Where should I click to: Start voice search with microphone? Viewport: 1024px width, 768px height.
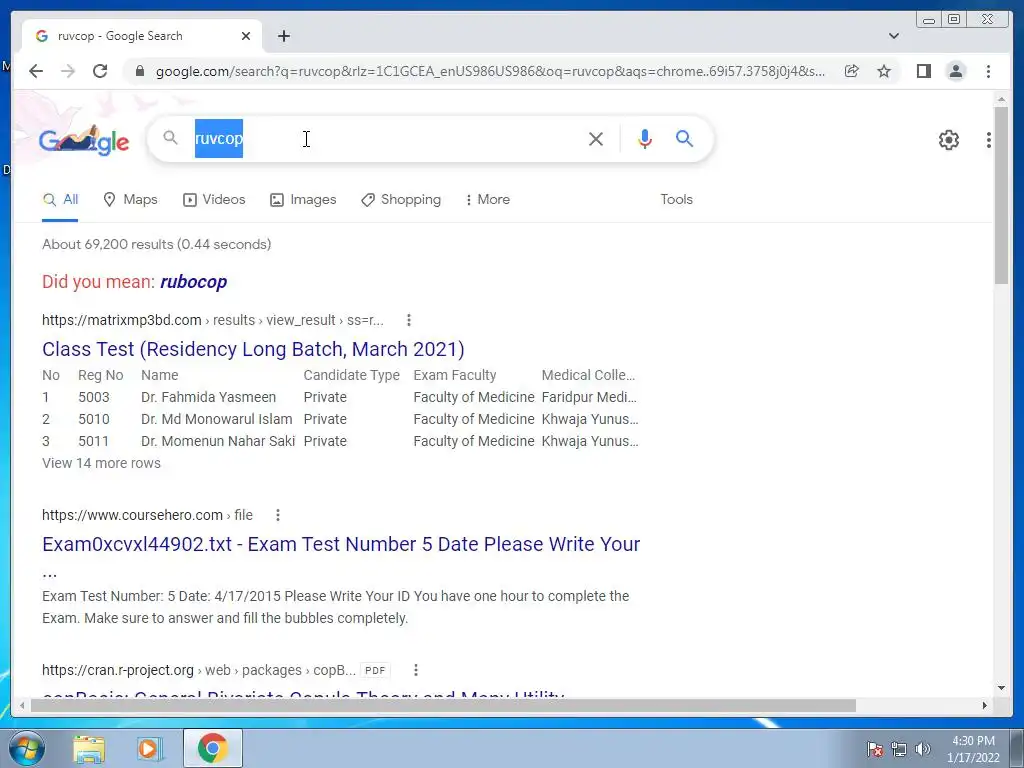645,138
